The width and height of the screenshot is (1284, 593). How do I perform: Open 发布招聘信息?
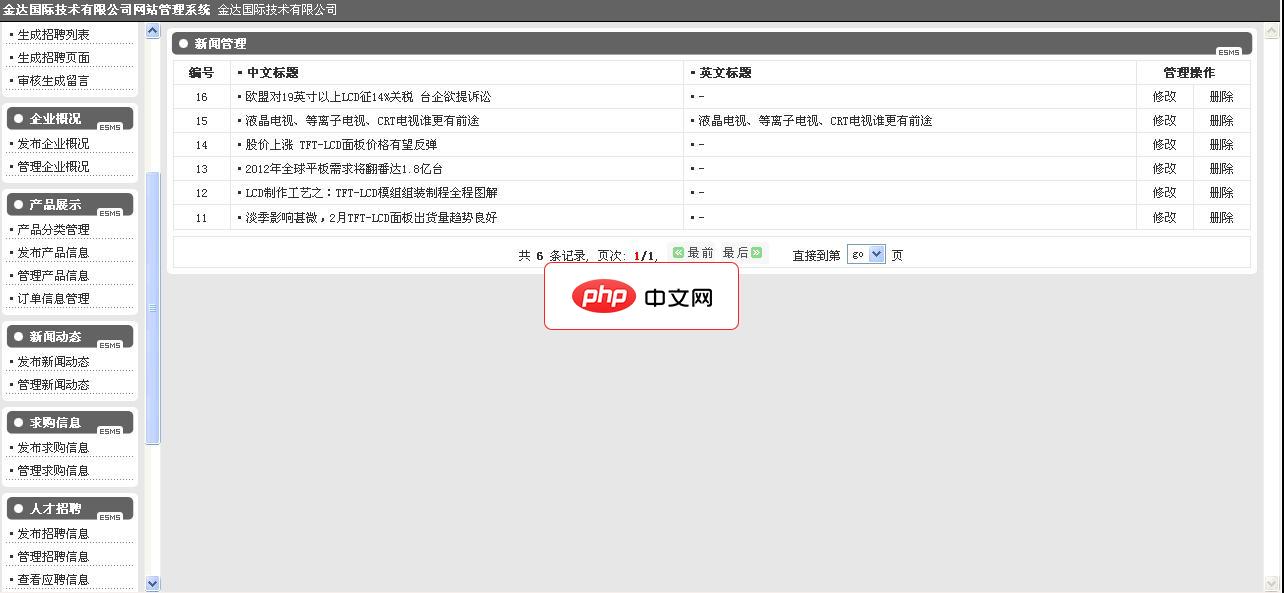click(53, 534)
